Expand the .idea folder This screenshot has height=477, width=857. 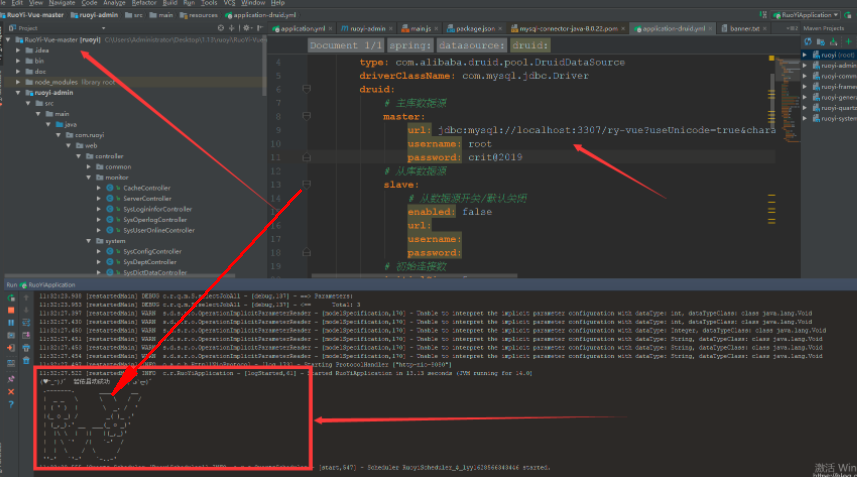pyautogui.click(x=18, y=50)
